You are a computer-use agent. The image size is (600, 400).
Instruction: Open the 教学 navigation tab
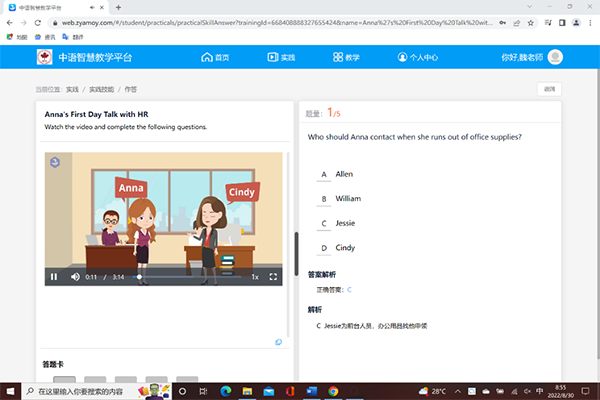[345, 57]
